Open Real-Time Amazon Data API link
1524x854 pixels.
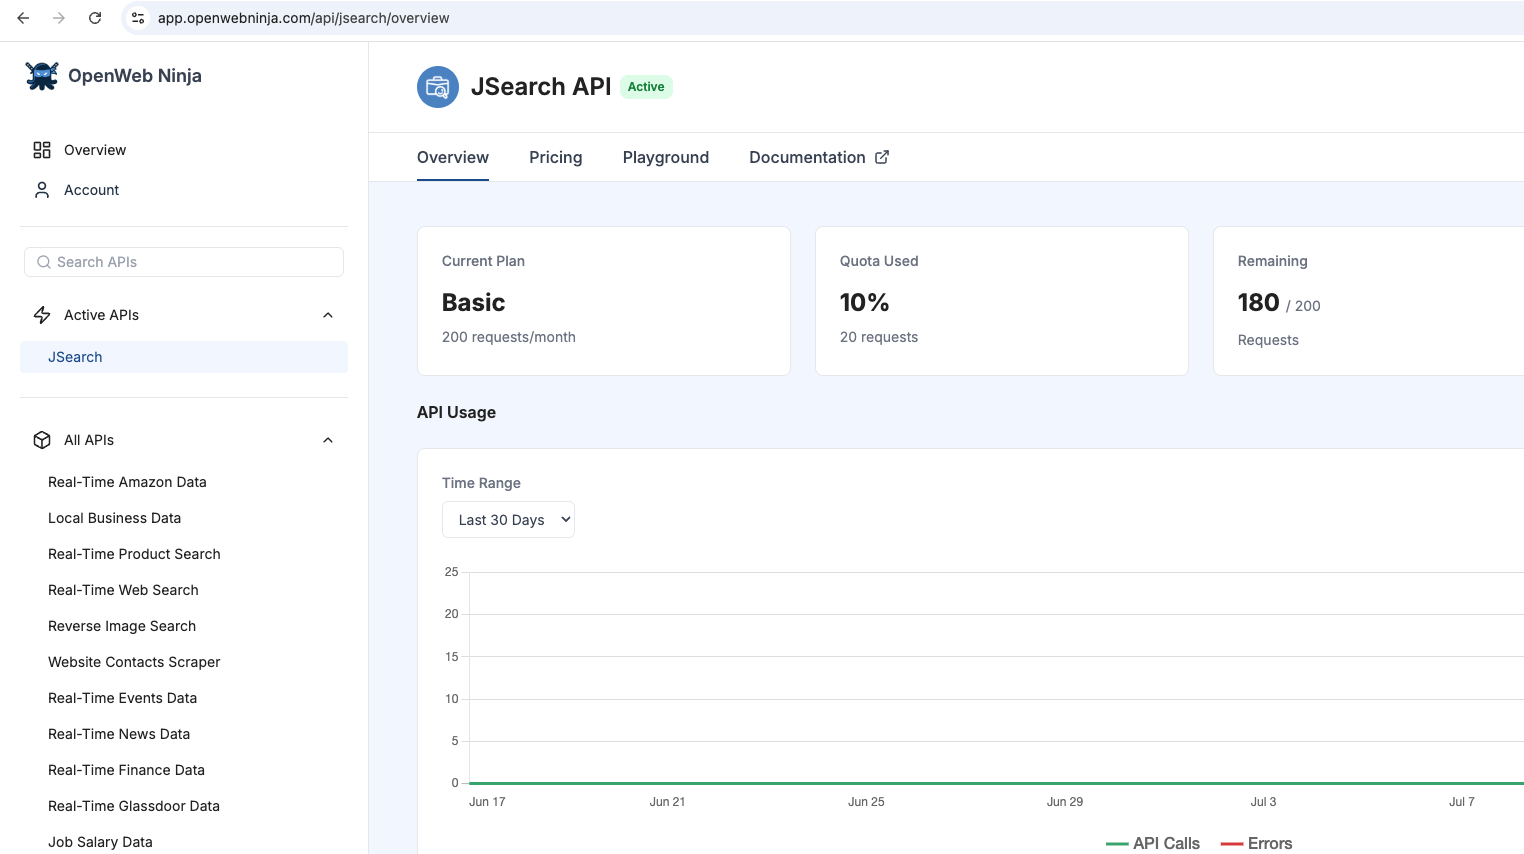[x=127, y=482]
